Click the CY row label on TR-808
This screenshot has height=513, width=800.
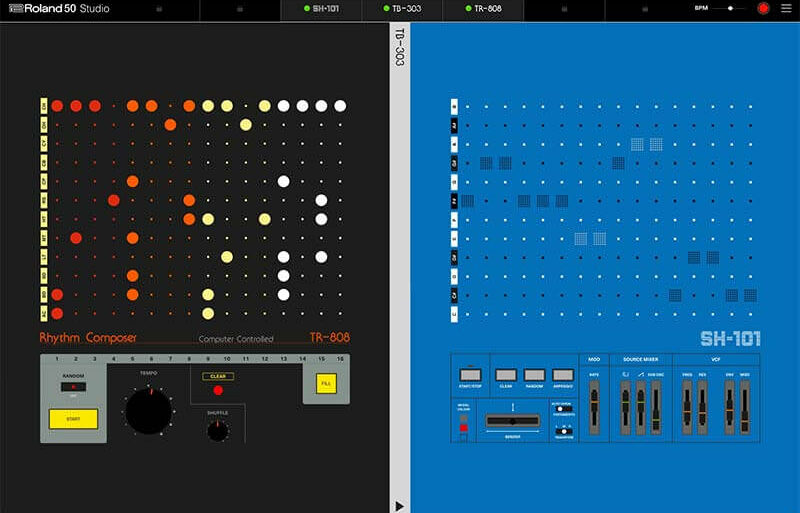(44, 143)
